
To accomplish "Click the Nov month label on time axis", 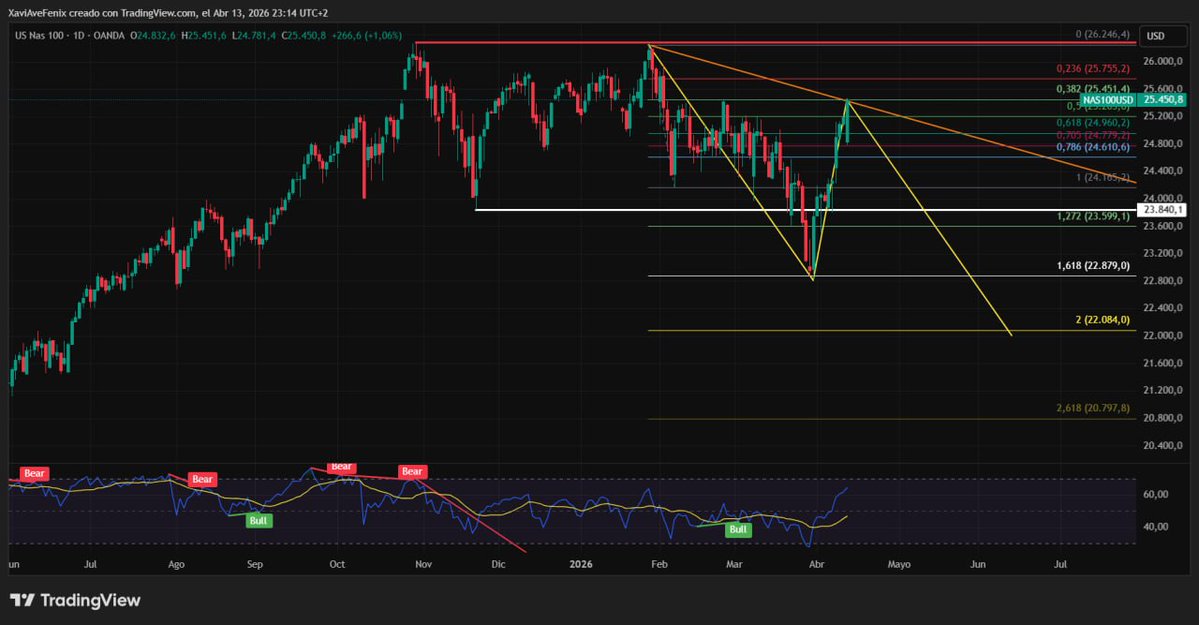I will coord(423,565).
